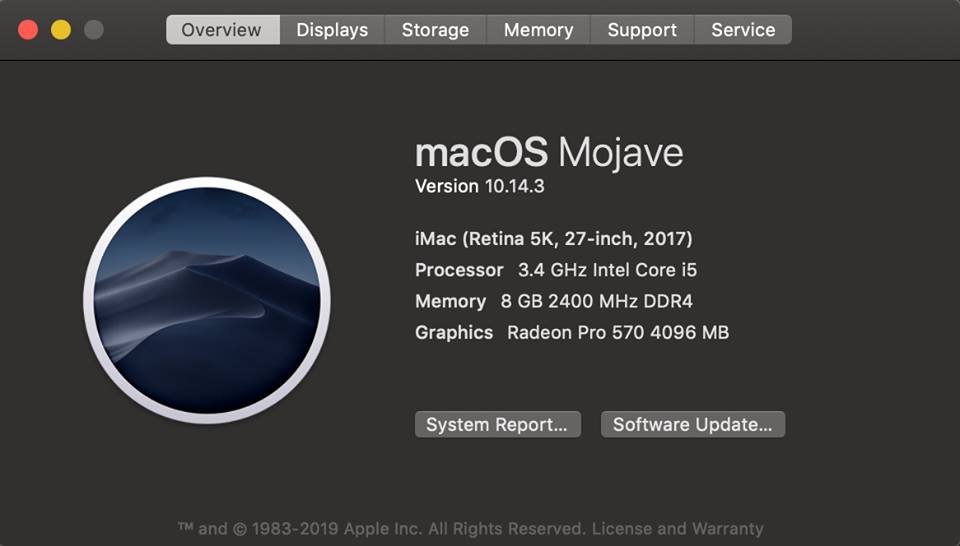
Task: Launch Software Update
Action: pyautogui.click(x=693, y=424)
